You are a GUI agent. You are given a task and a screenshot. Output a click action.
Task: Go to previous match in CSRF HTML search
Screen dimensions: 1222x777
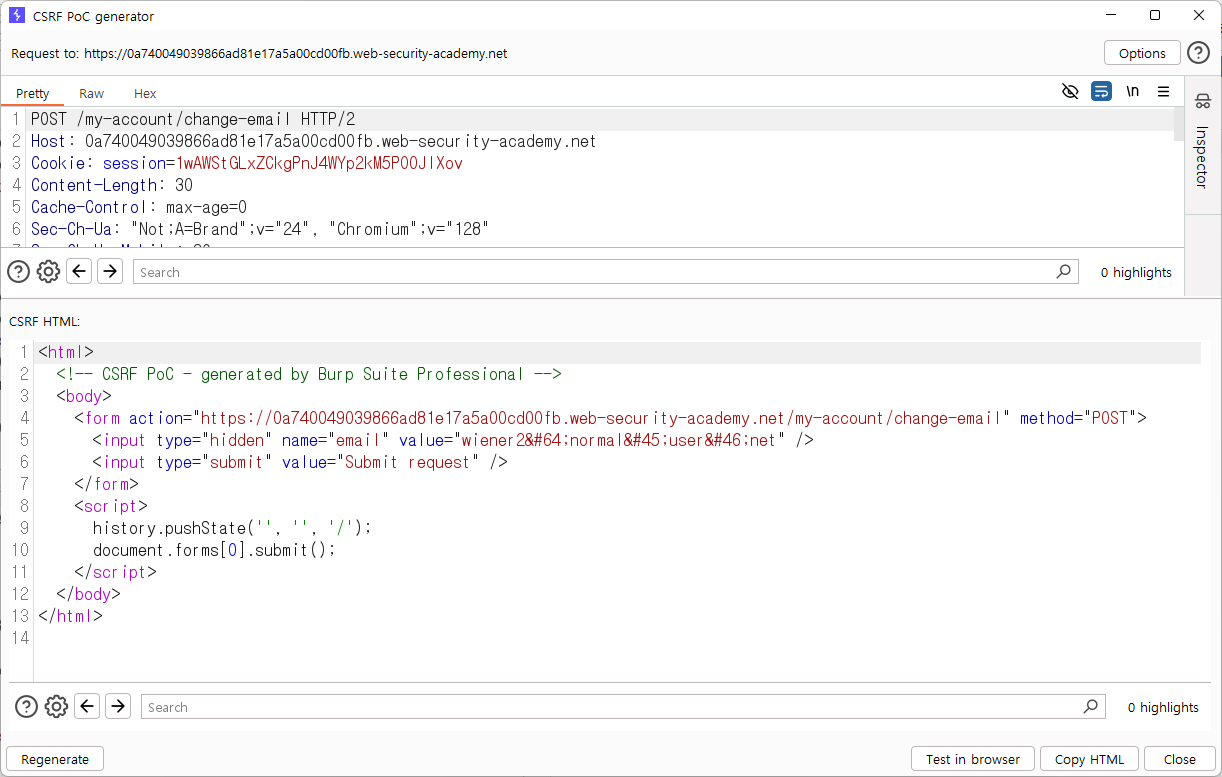point(88,706)
